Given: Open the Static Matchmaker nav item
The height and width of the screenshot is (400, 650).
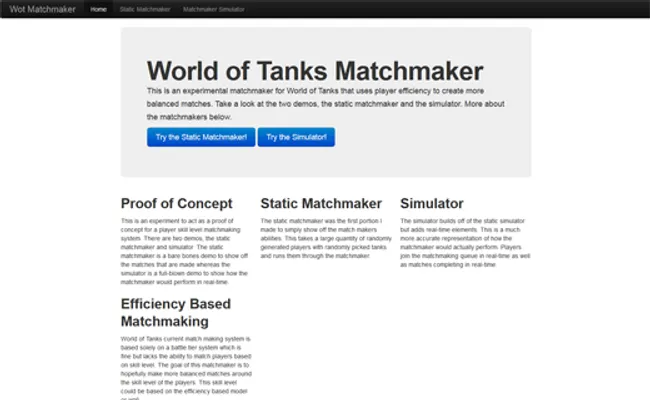Looking at the screenshot, I should 145,9.
